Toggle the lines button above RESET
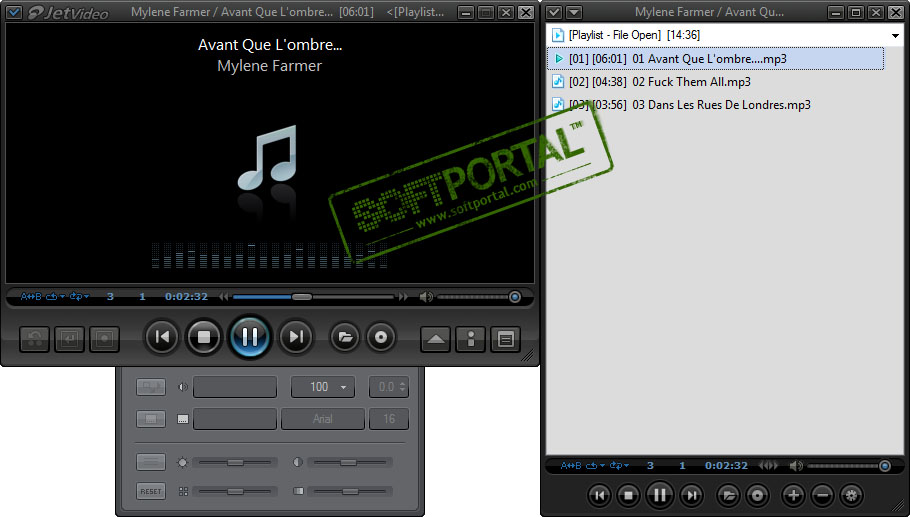The image size is (910, 517). (x=151, y=462)
